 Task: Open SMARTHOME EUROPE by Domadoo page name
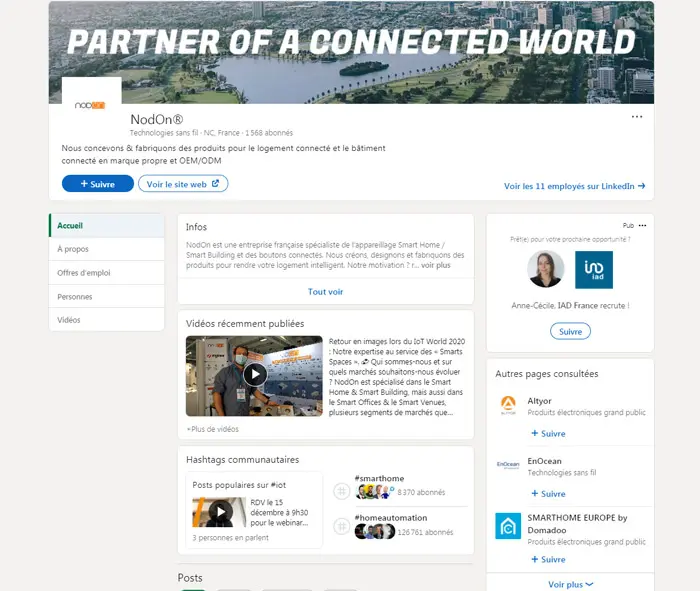click(x=577, y=524)
